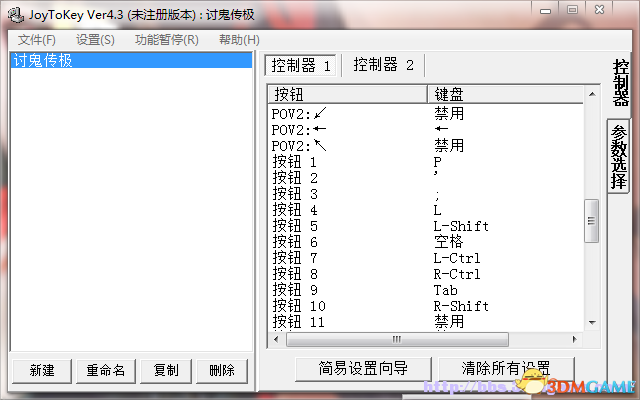Close the JoyToKey window
The height and width of the screenshot is (400, 640).
pyautogui.click(x=599, y=10)
